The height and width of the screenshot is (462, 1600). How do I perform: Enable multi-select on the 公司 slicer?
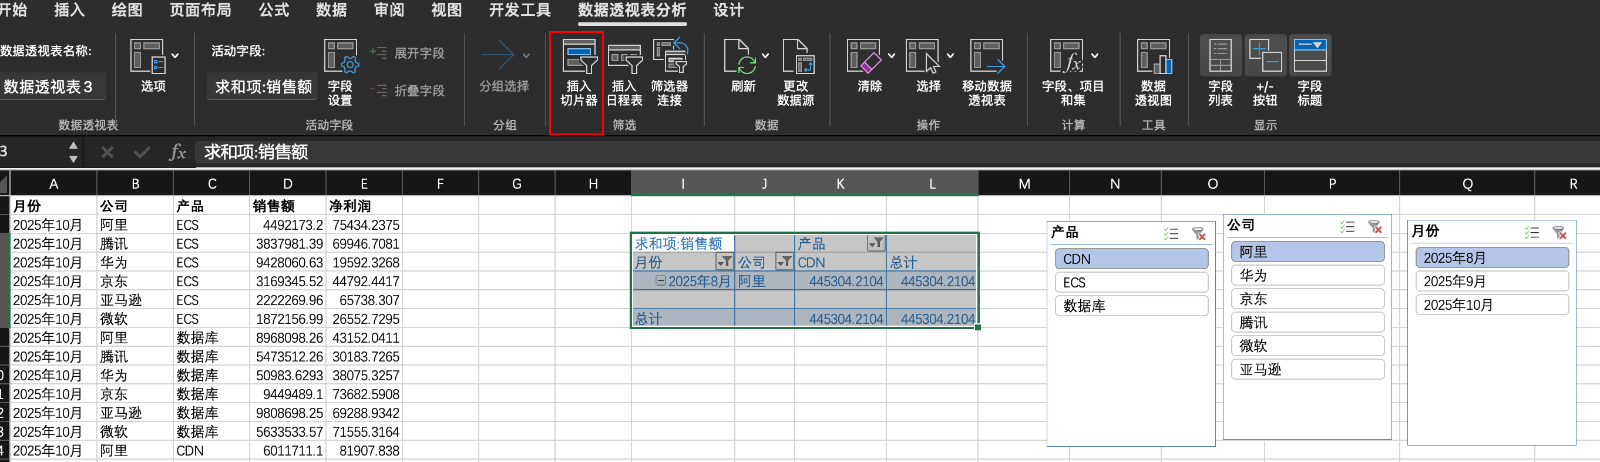click(1348, 227)
